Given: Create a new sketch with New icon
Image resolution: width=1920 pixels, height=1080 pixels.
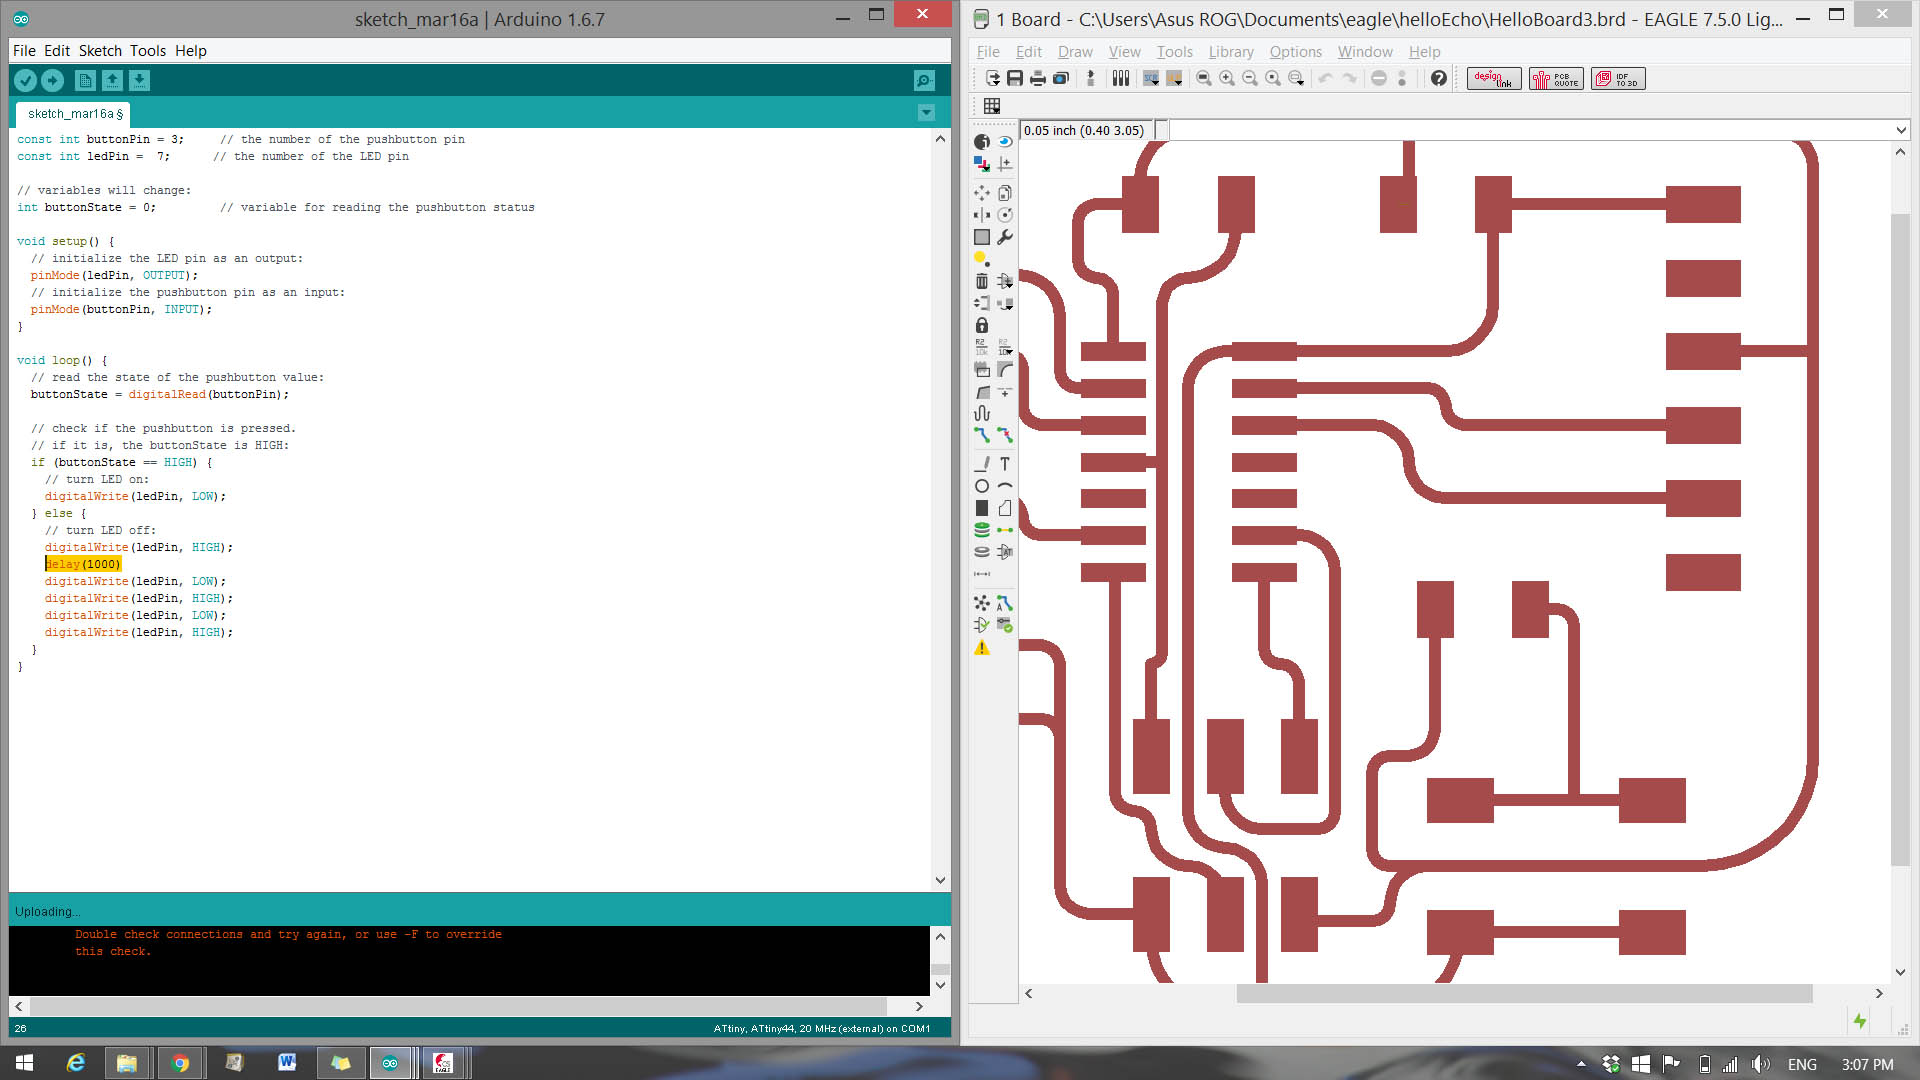Looking at the screenshot, I should pos(86,80).
